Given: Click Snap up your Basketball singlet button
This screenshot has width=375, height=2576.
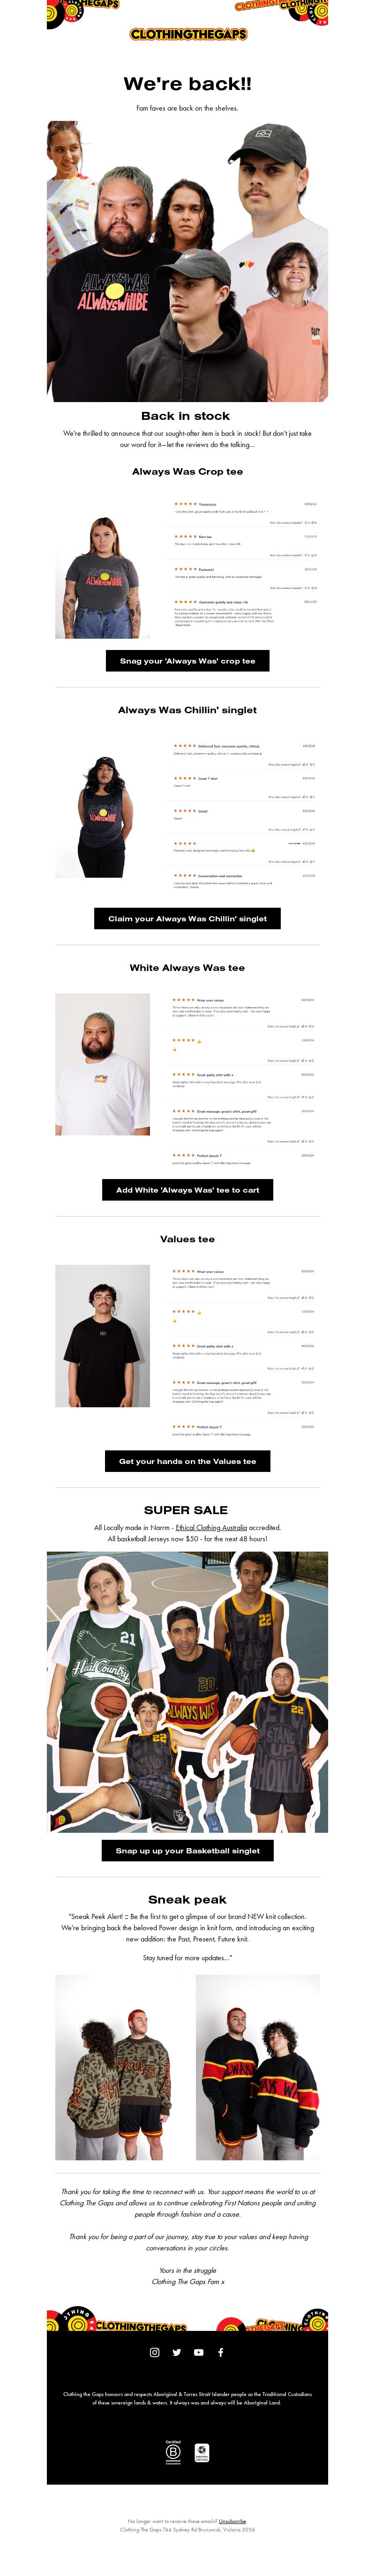Looking at the screenshot, I should pos(187,1850).
